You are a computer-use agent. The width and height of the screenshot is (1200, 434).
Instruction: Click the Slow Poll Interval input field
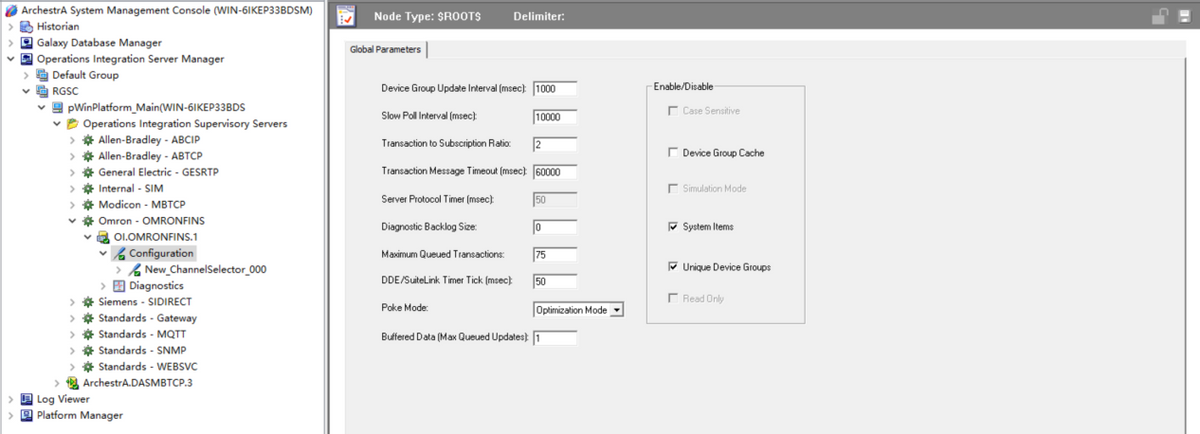coord(555,117)
